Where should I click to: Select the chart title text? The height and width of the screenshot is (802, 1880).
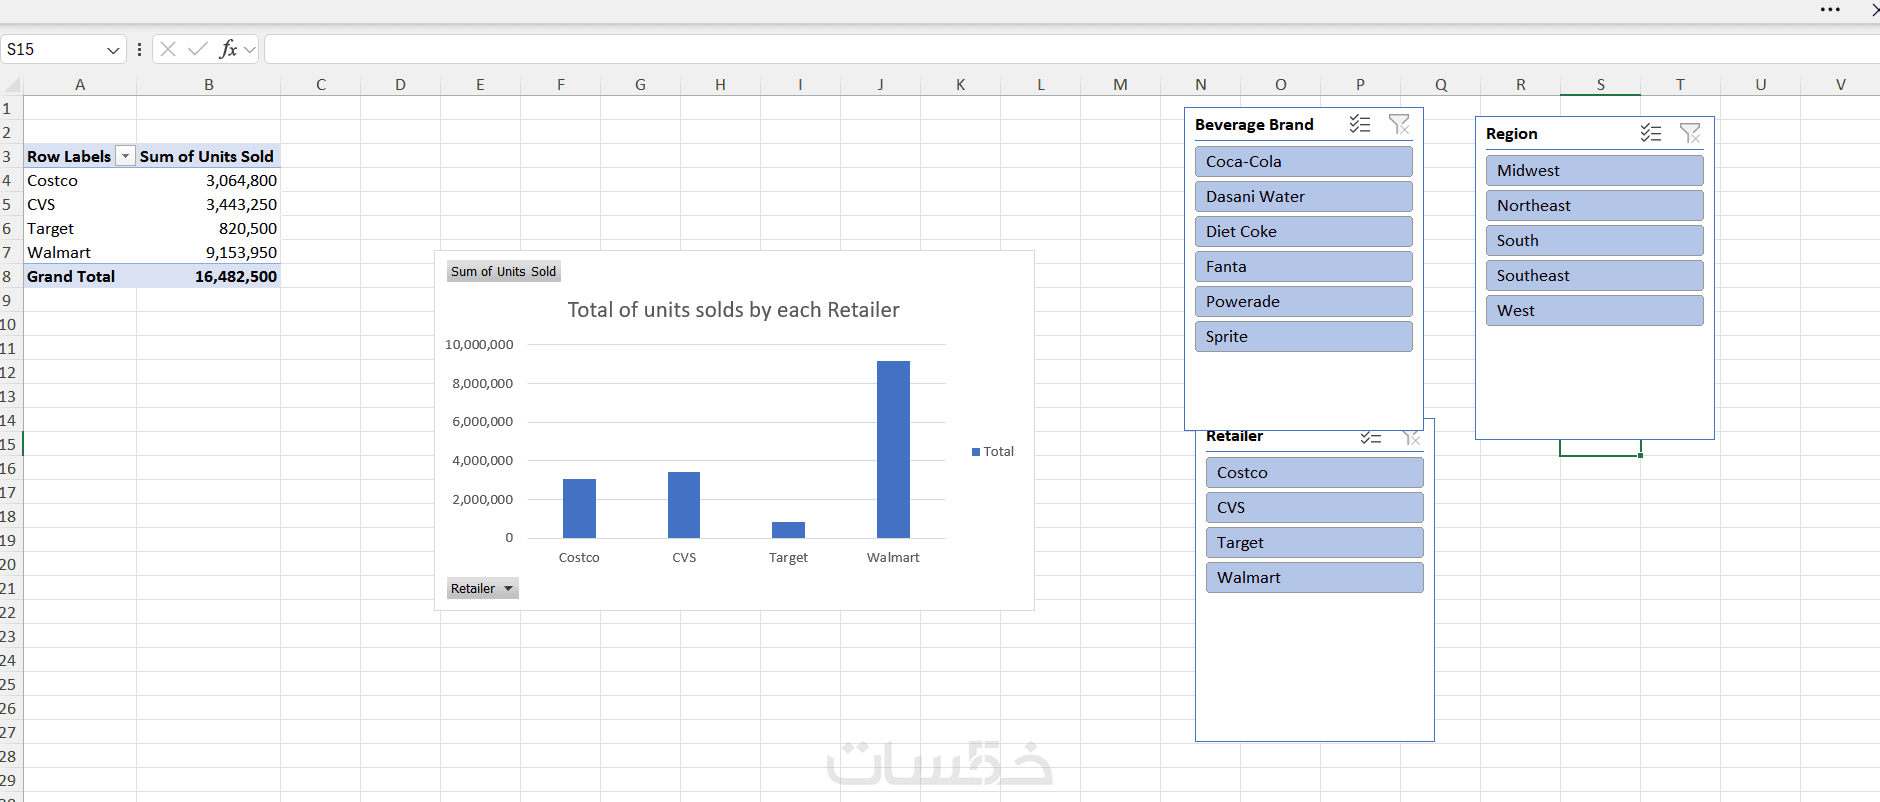pos(733,310)
